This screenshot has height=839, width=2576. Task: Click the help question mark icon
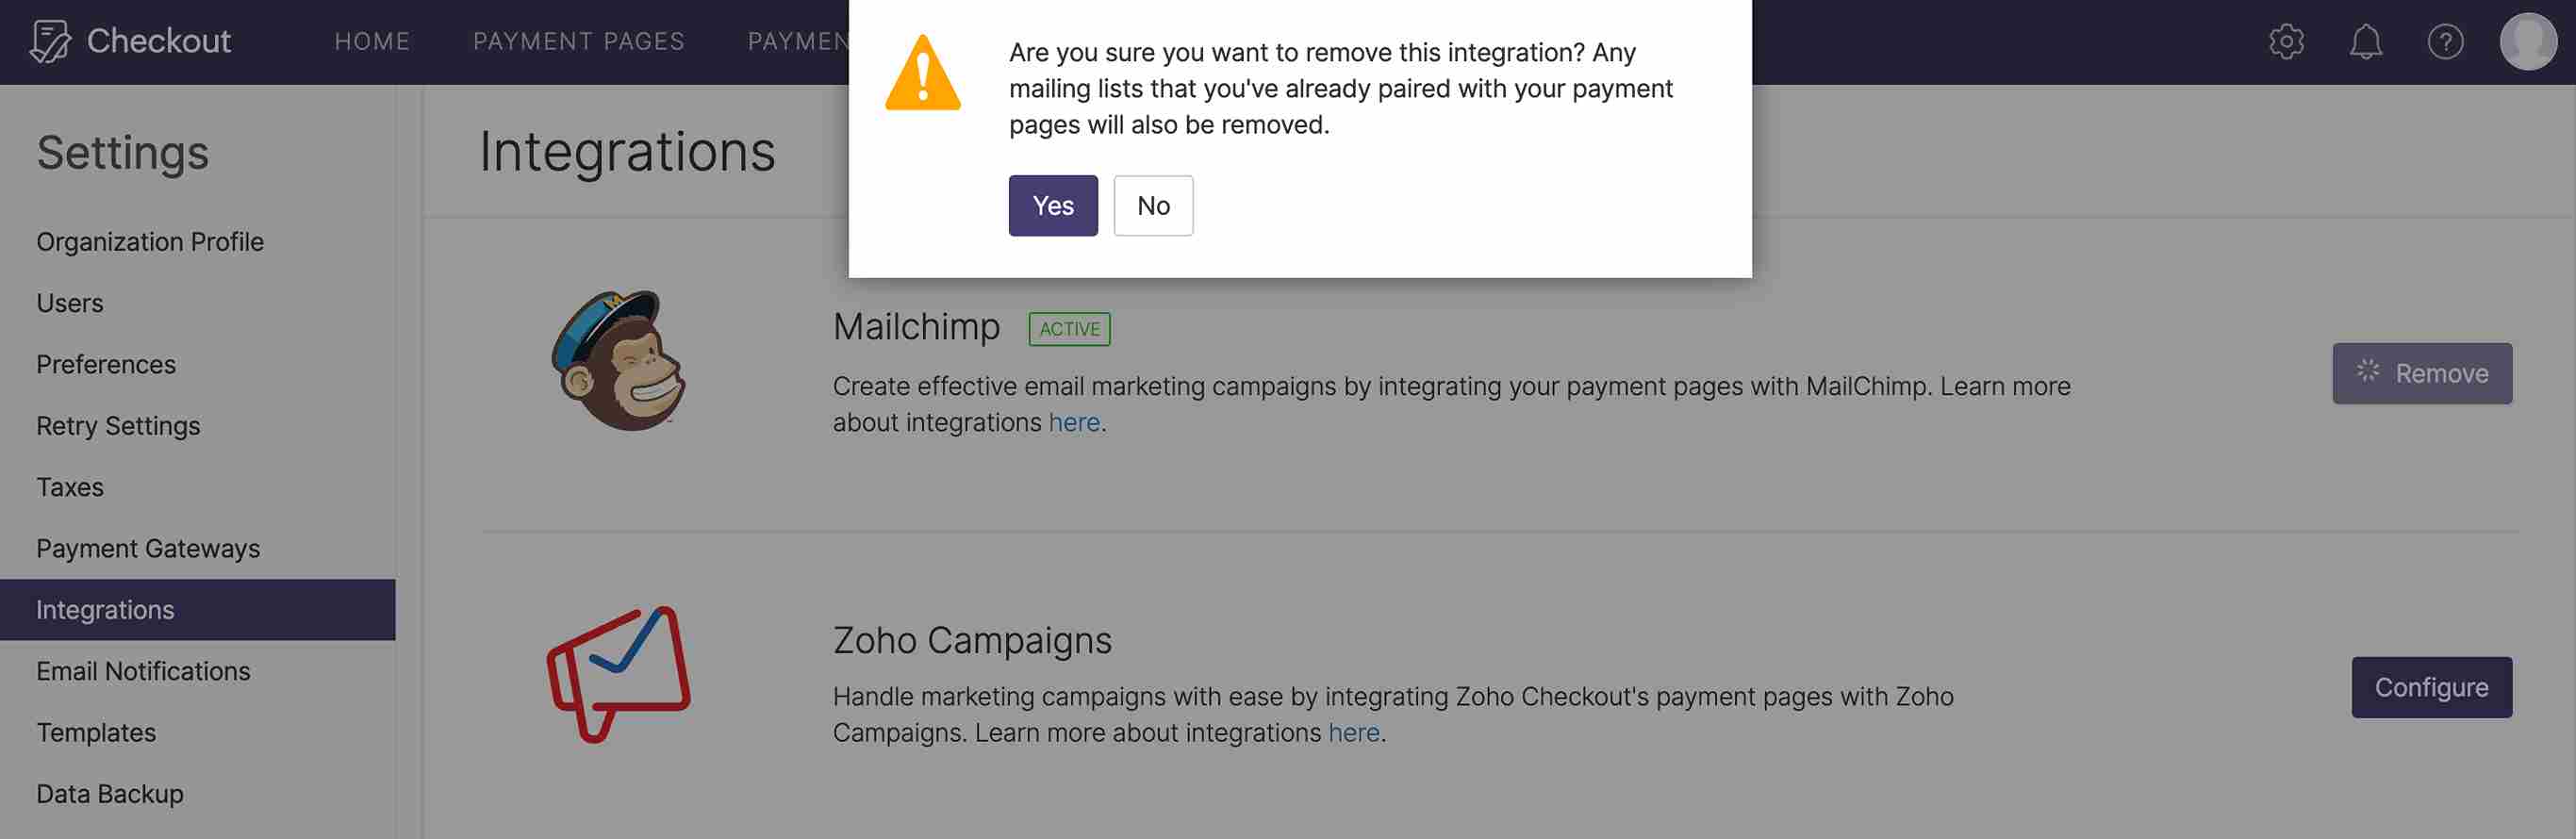(x=2445, y=41)
